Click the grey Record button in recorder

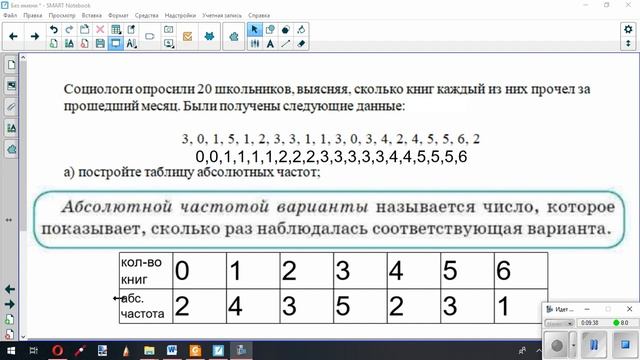pos(557,345)
